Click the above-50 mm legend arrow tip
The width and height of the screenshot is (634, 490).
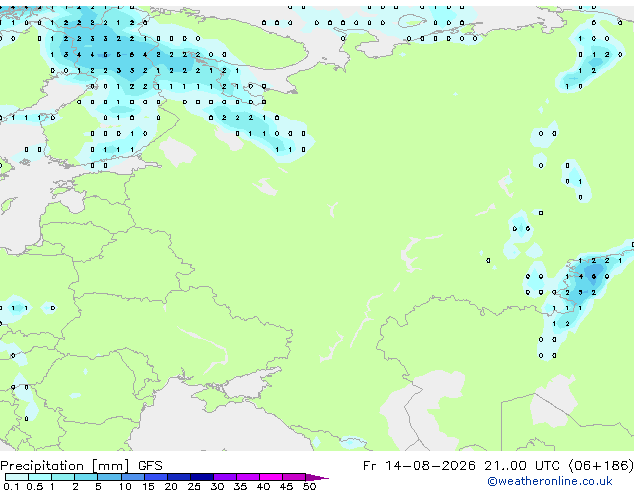click(317, 477)
